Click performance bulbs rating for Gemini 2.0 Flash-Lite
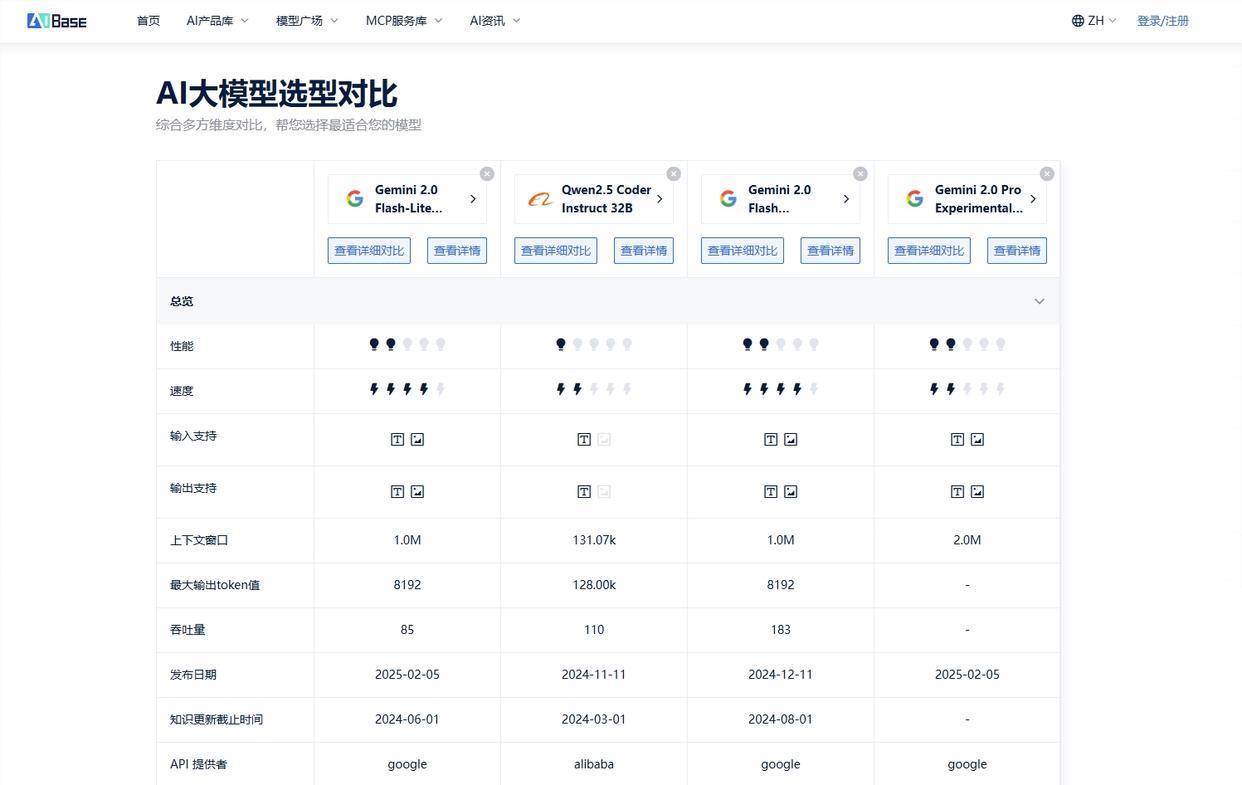 (407, 345)
